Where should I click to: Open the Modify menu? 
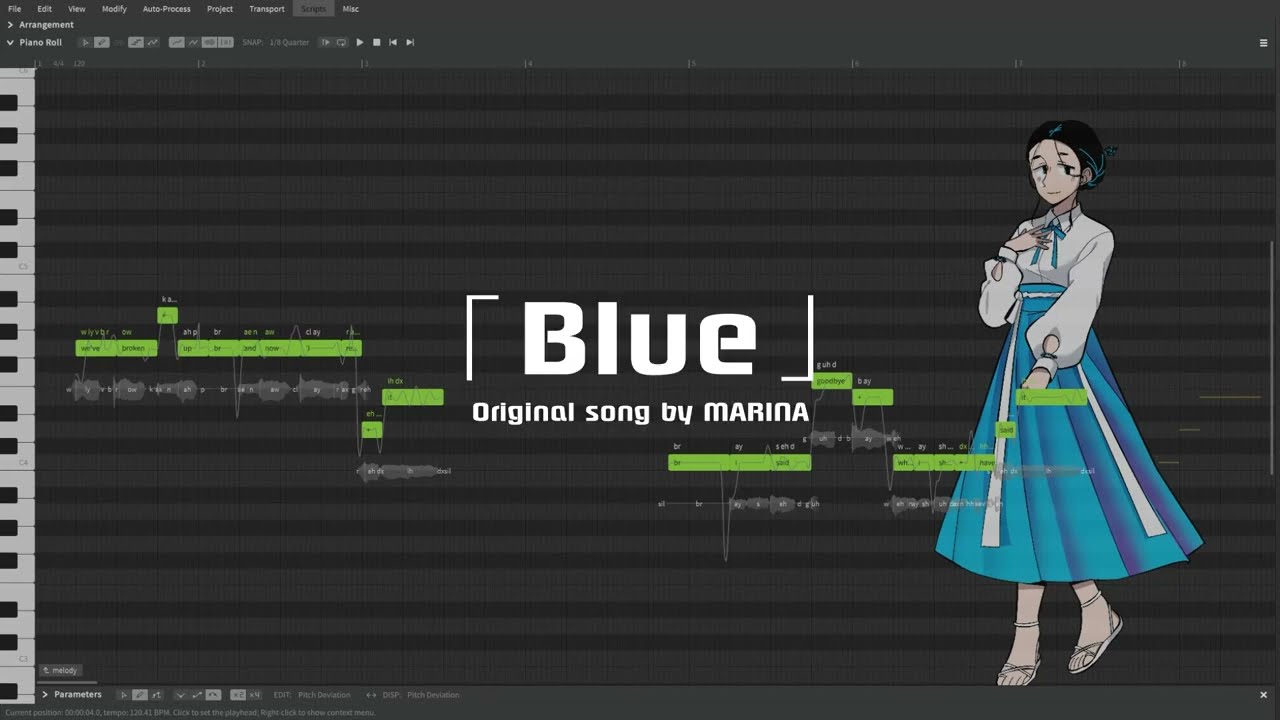click(x=114, y=9)
